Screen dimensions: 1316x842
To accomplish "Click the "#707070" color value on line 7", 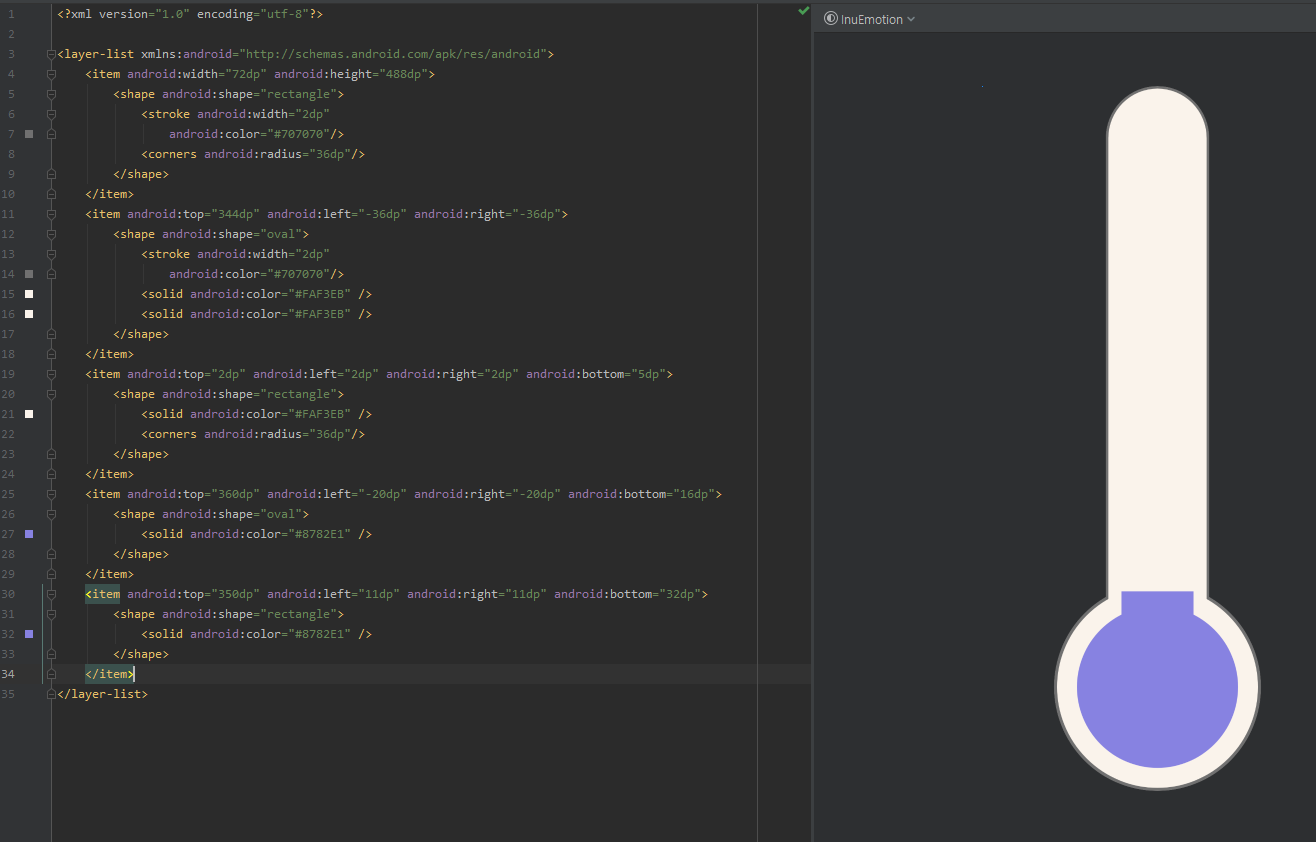I will pos(298,134).
